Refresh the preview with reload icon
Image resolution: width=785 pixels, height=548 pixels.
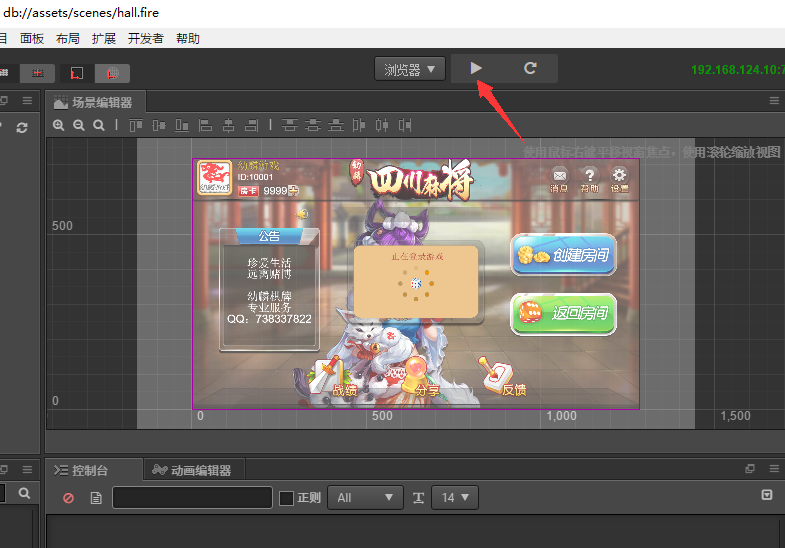(x=530, y=68)
